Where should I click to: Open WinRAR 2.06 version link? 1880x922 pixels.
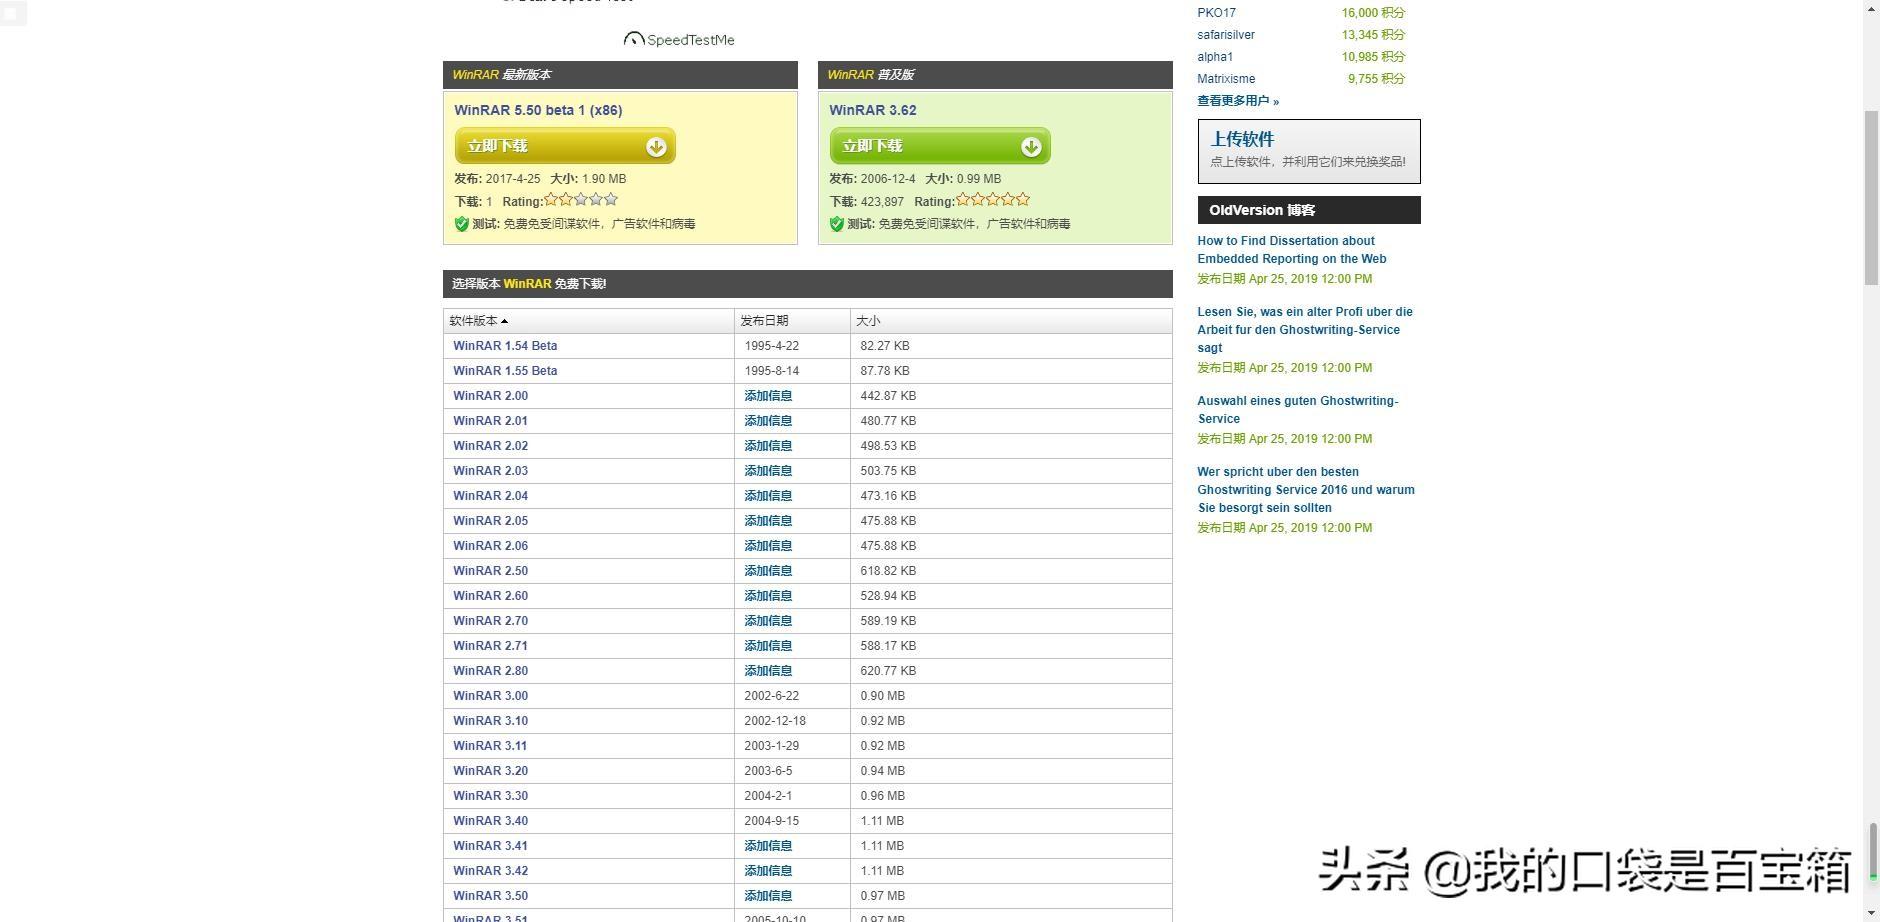(490, 546)
